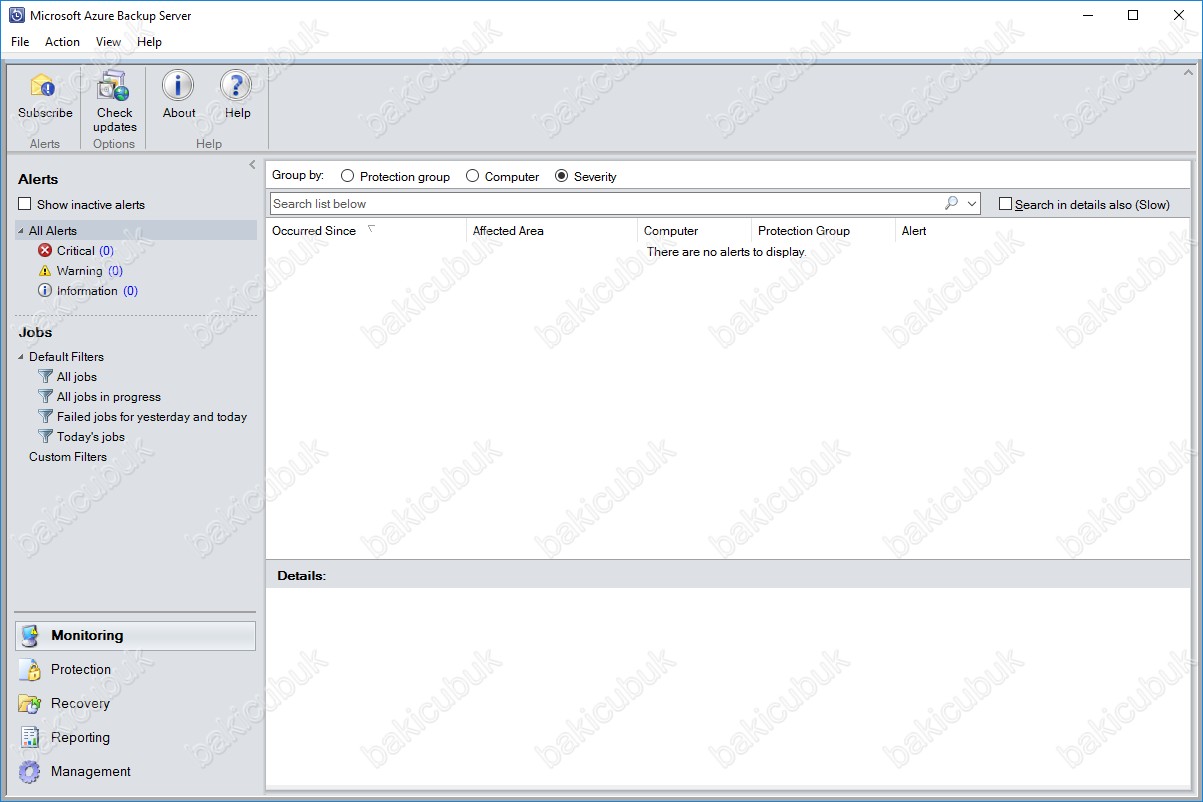Switch to Reporting workspace label

(80, 738)
